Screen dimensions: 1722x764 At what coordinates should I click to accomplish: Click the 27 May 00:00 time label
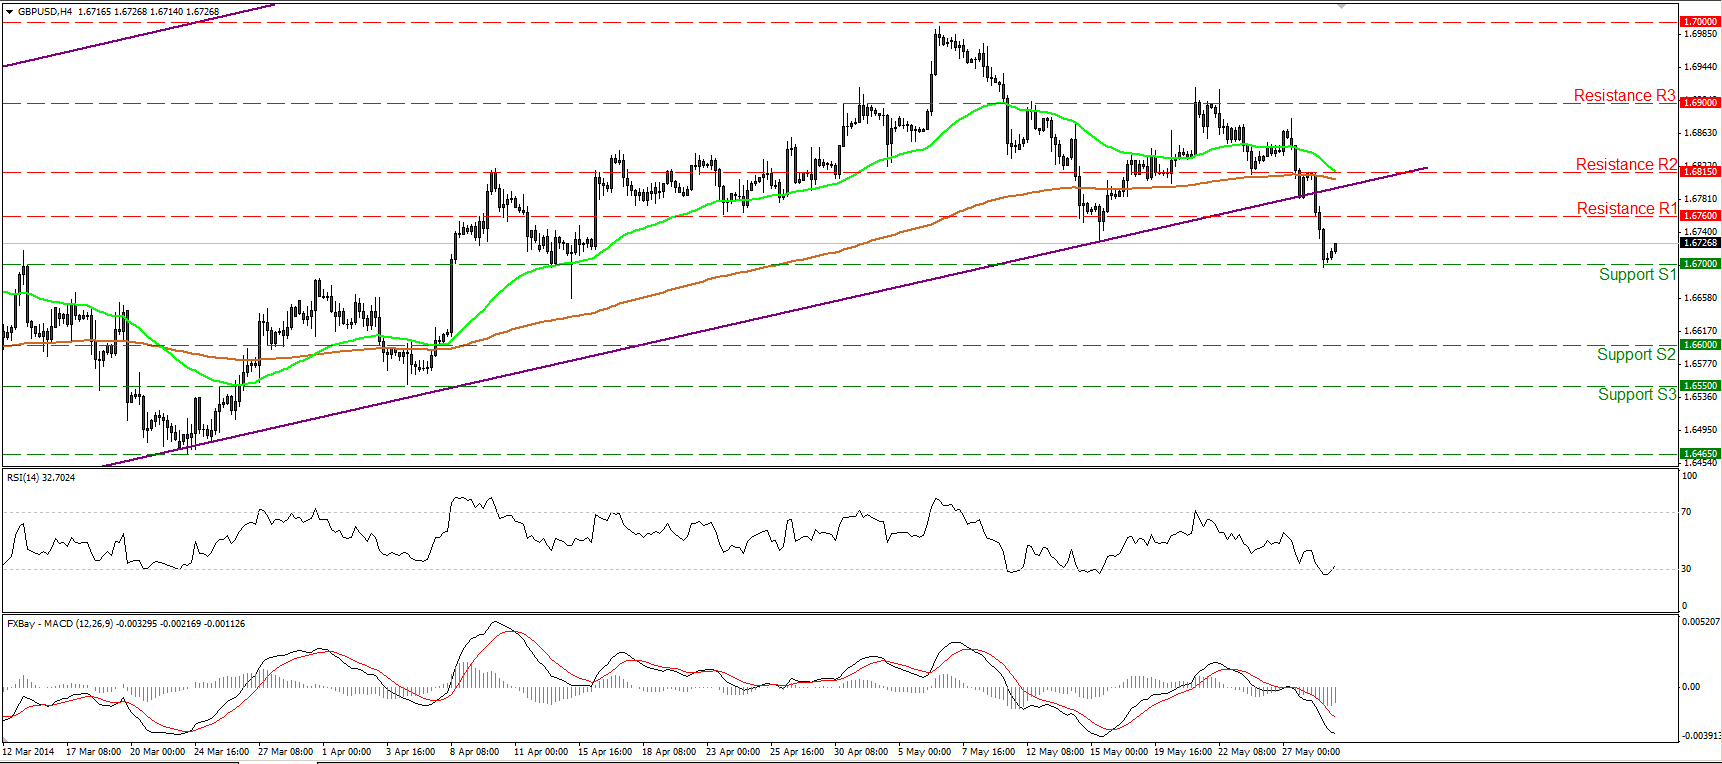(x=1311, y=752)
